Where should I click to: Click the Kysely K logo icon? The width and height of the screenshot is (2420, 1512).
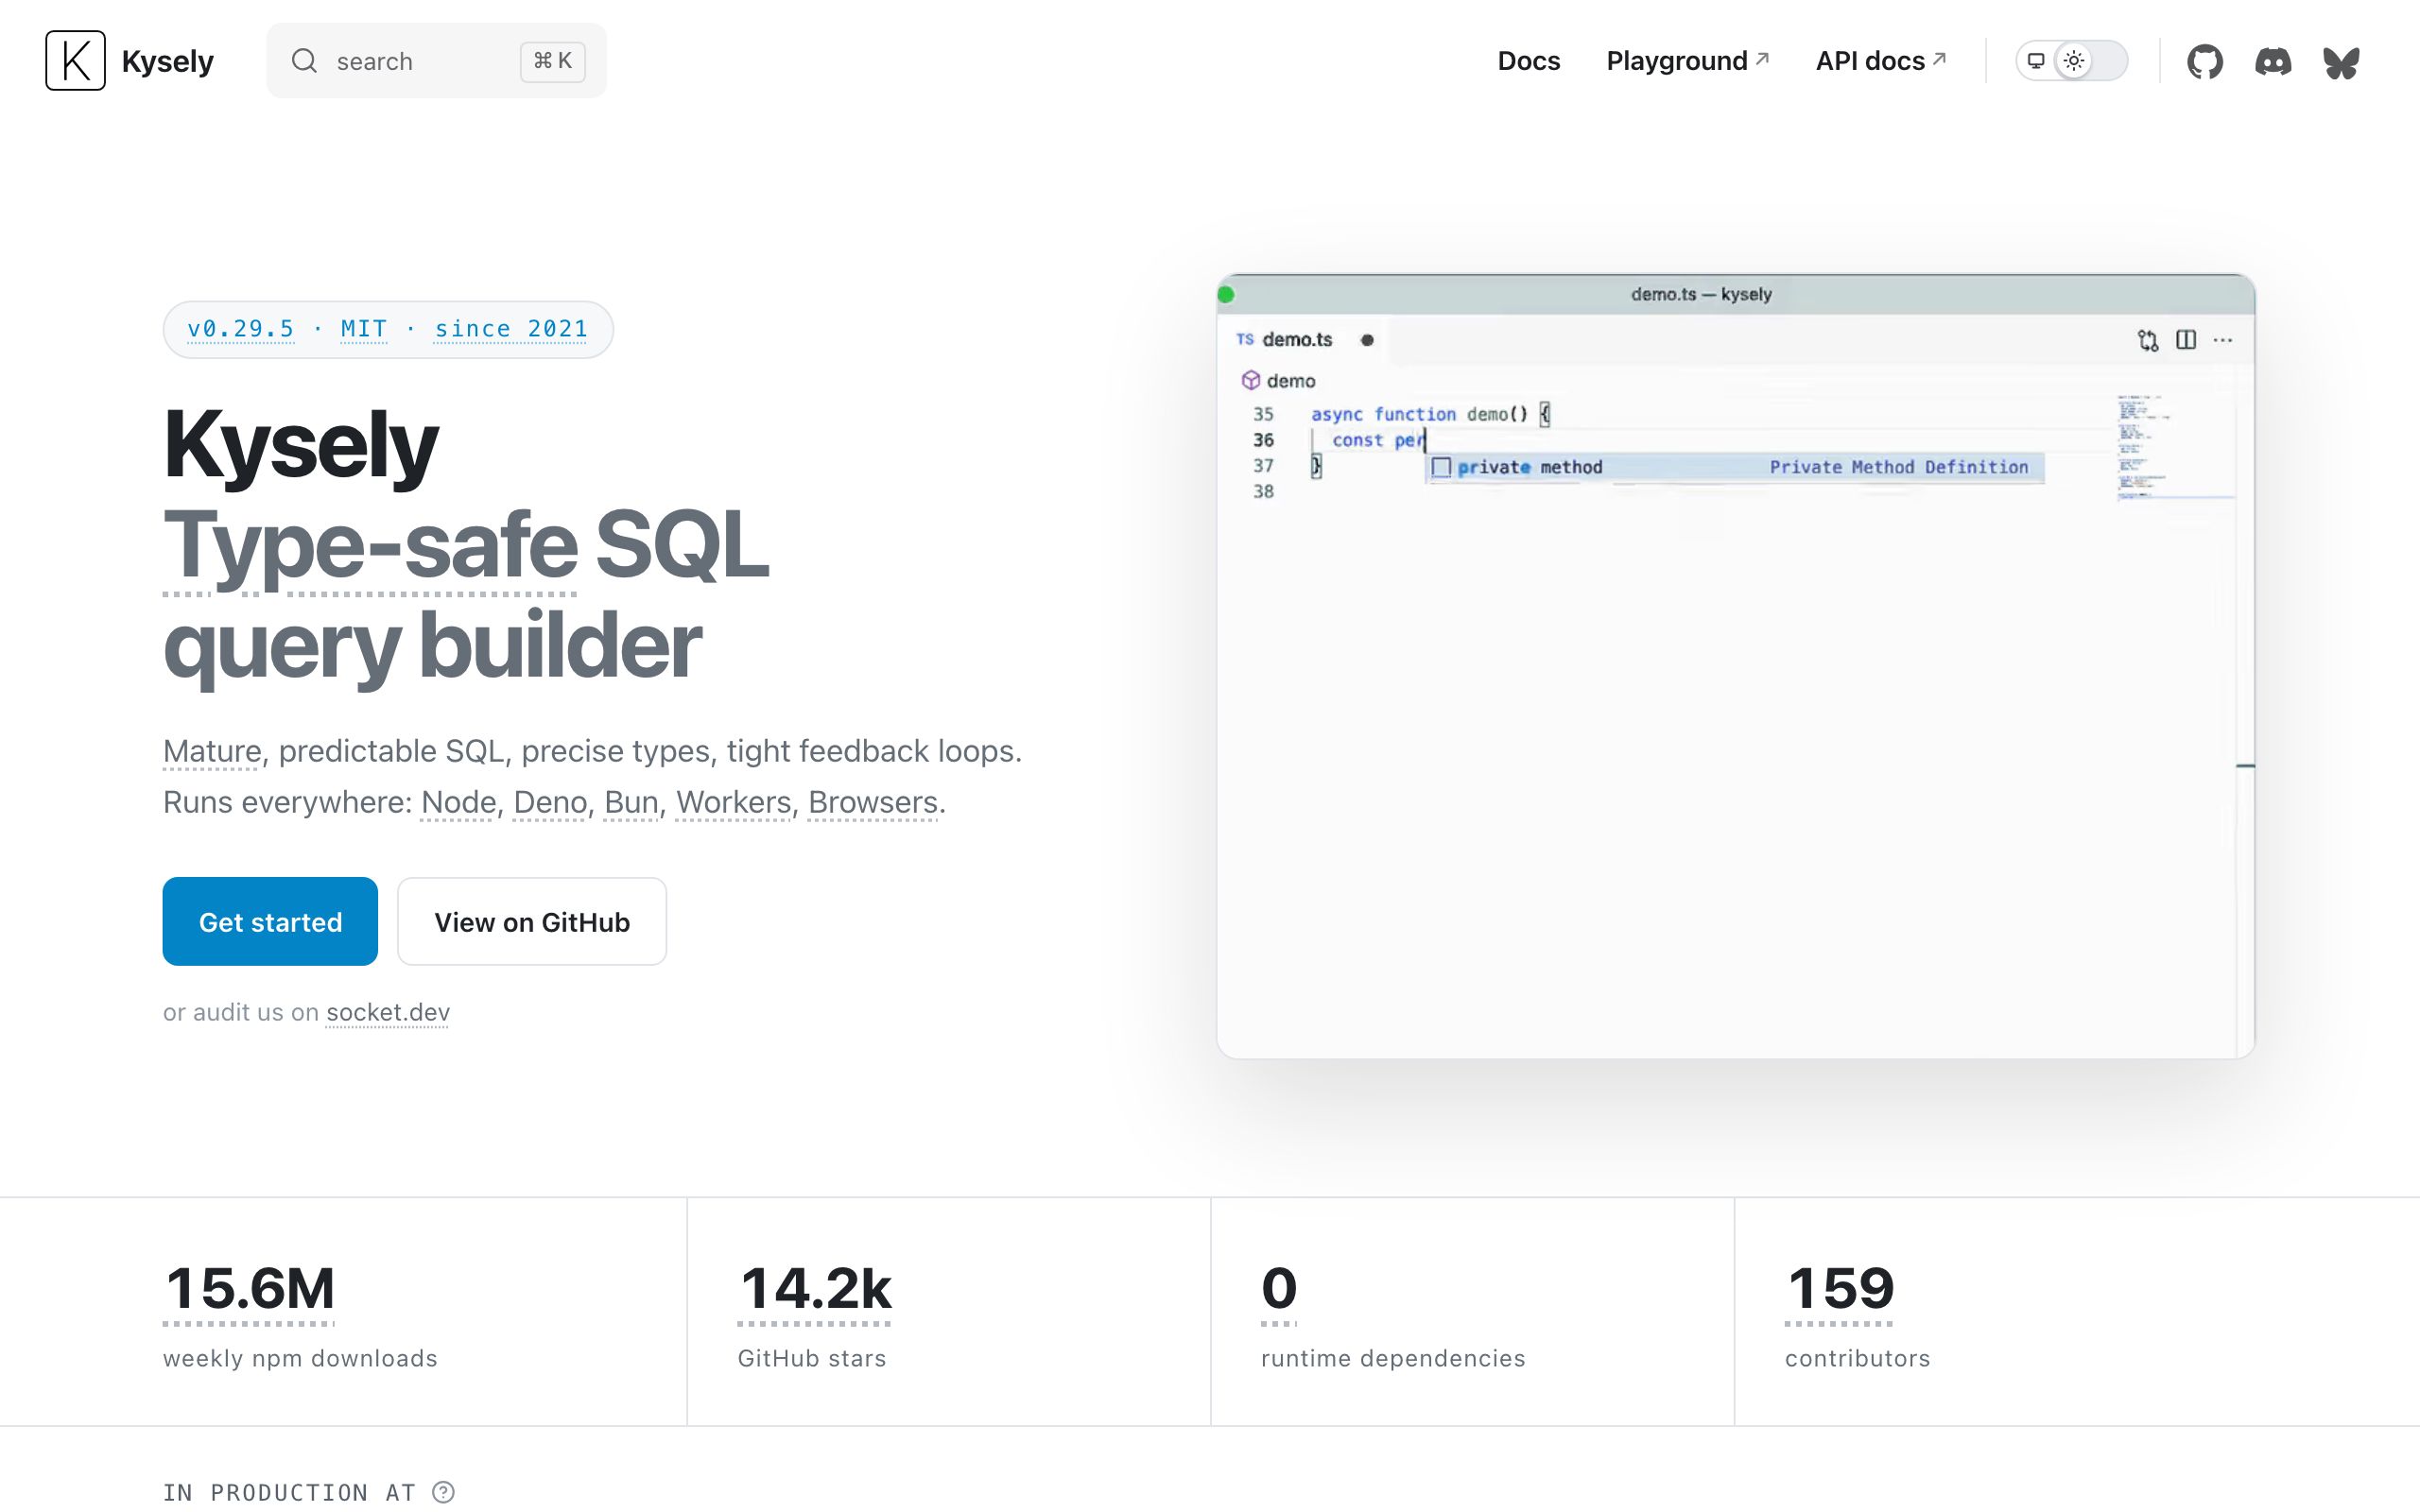(75, 60)
